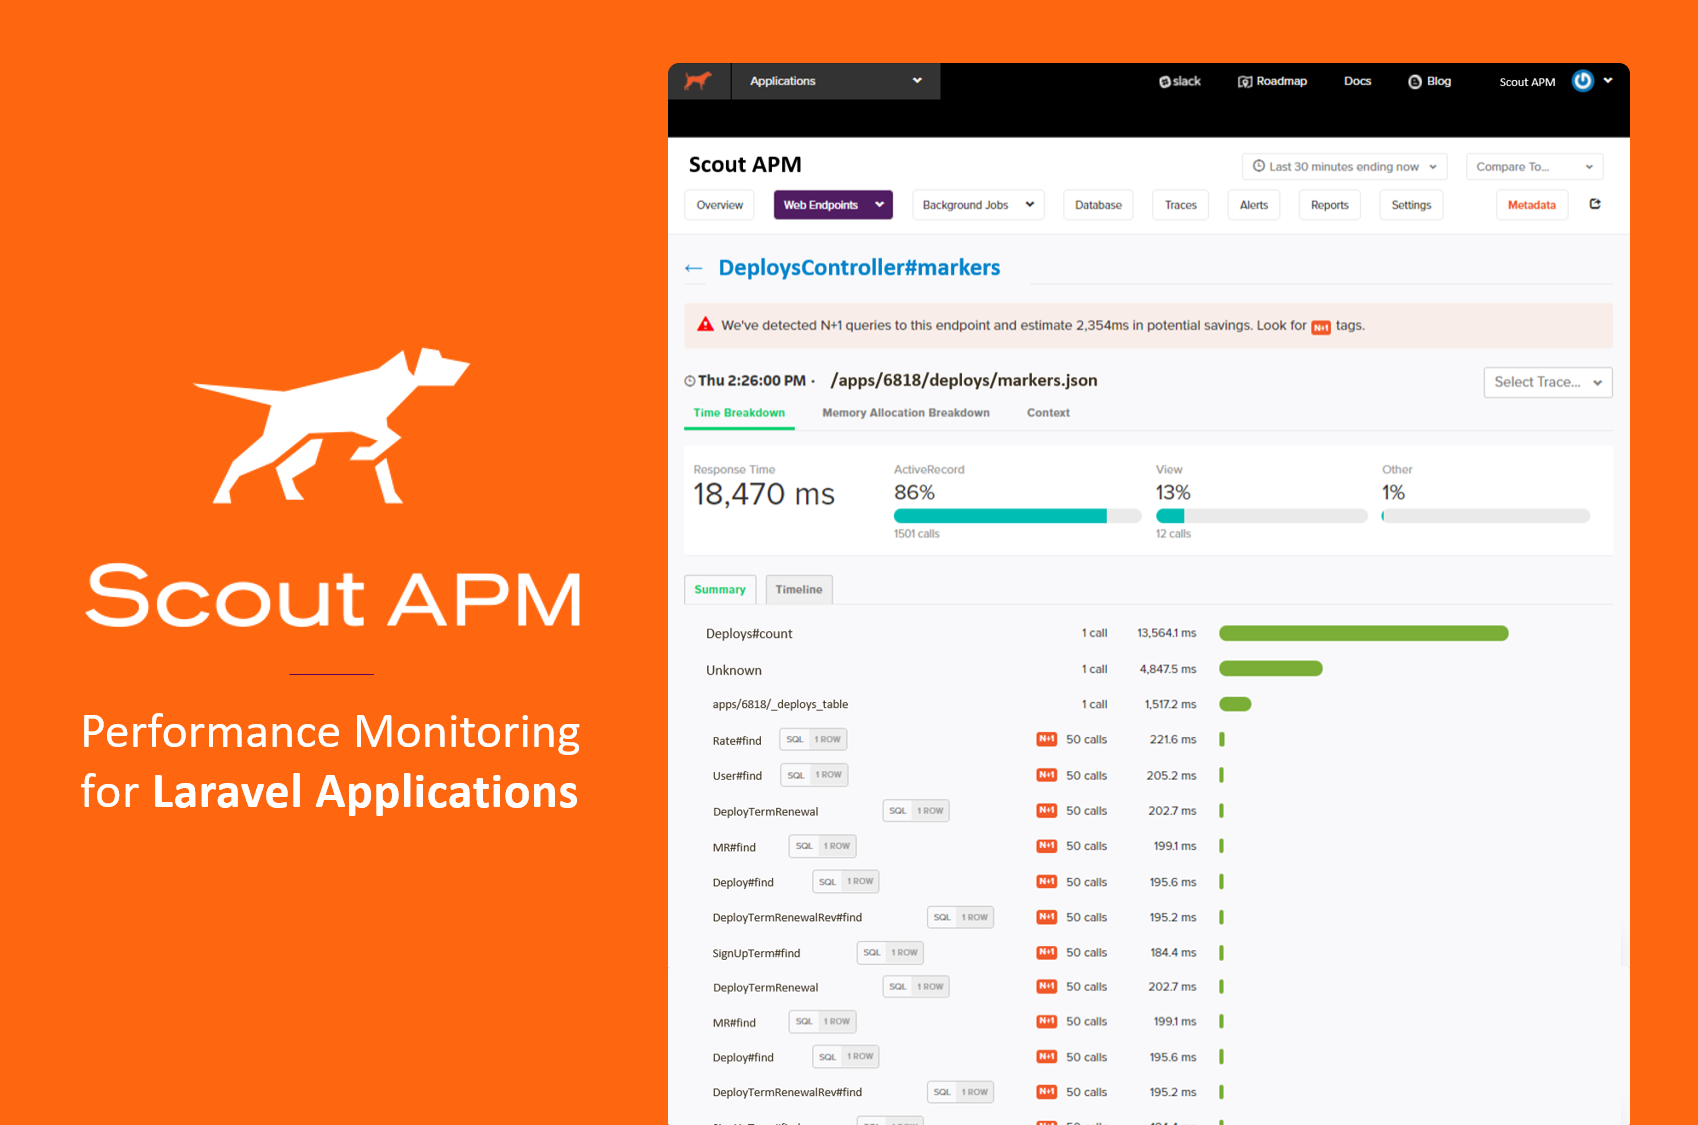The width and height of the screenshot is (1698, 1125).
Task: Open the Docs link
Action: click(1357, 81)
